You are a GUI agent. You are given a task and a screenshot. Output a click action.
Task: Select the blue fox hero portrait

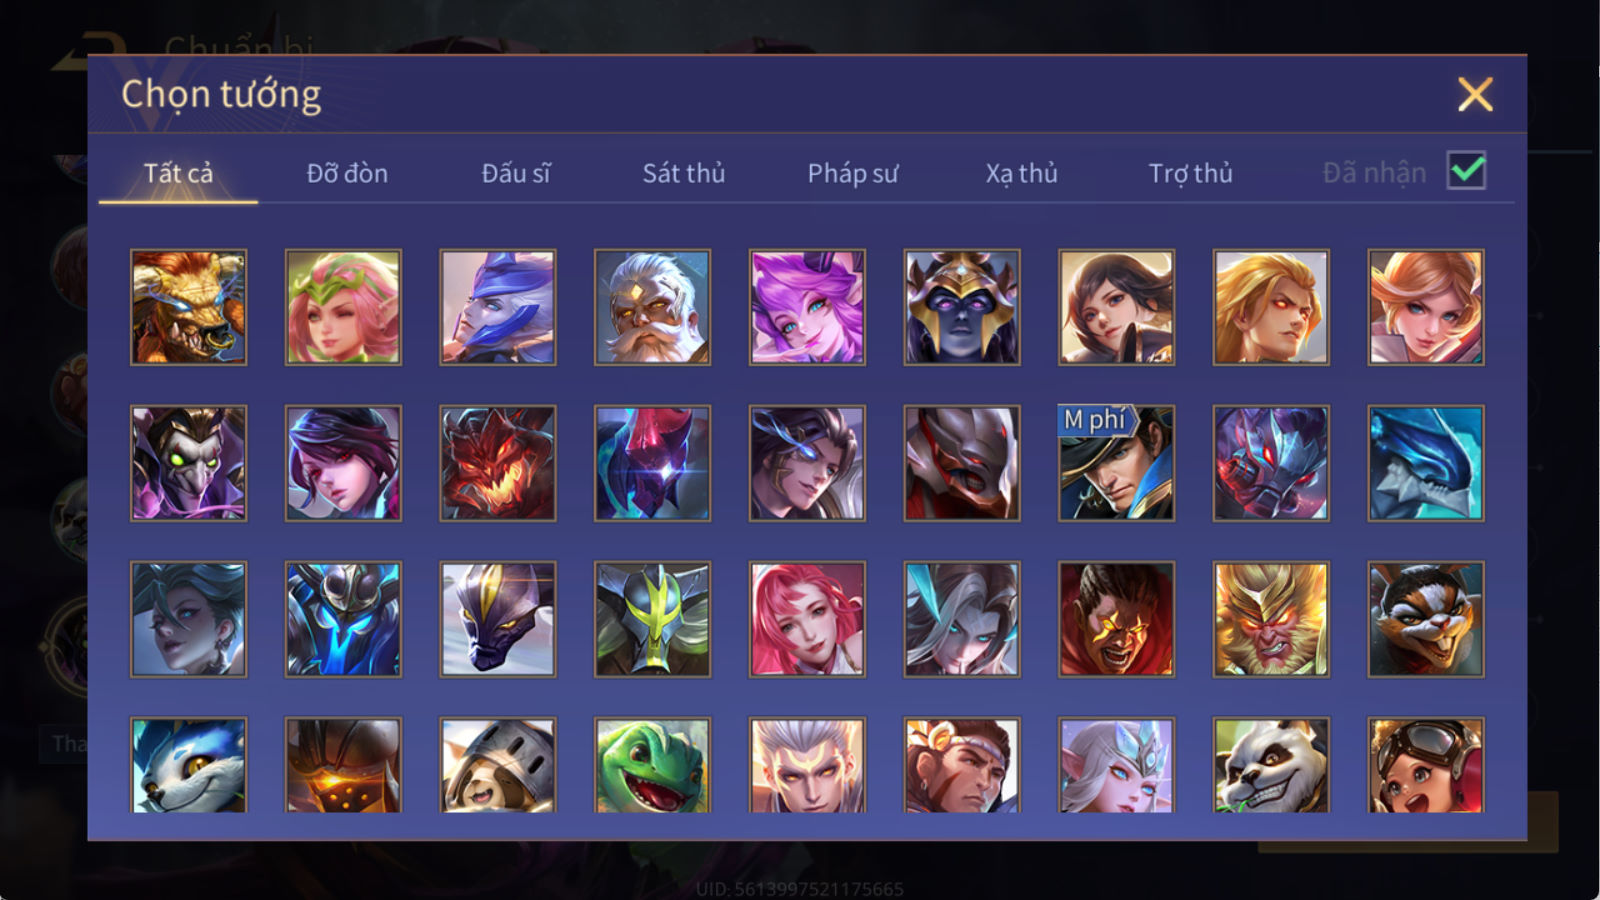[x=189, y=765]
